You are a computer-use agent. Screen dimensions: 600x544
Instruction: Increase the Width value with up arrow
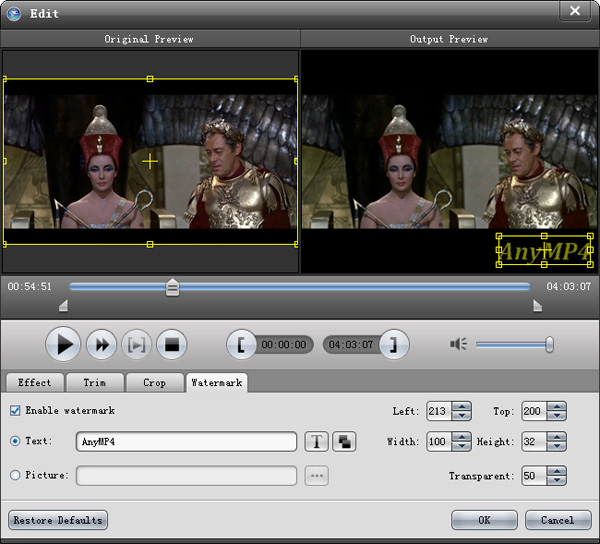461,437
